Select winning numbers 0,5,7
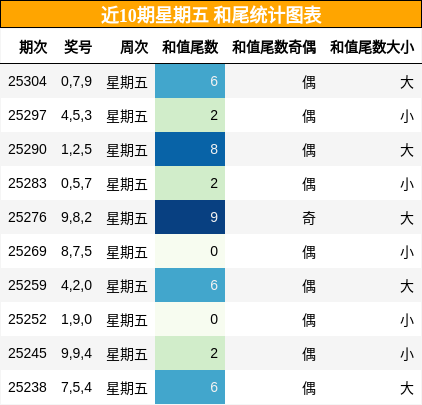Viewport: 422px width, 405px height. (76, 184)
